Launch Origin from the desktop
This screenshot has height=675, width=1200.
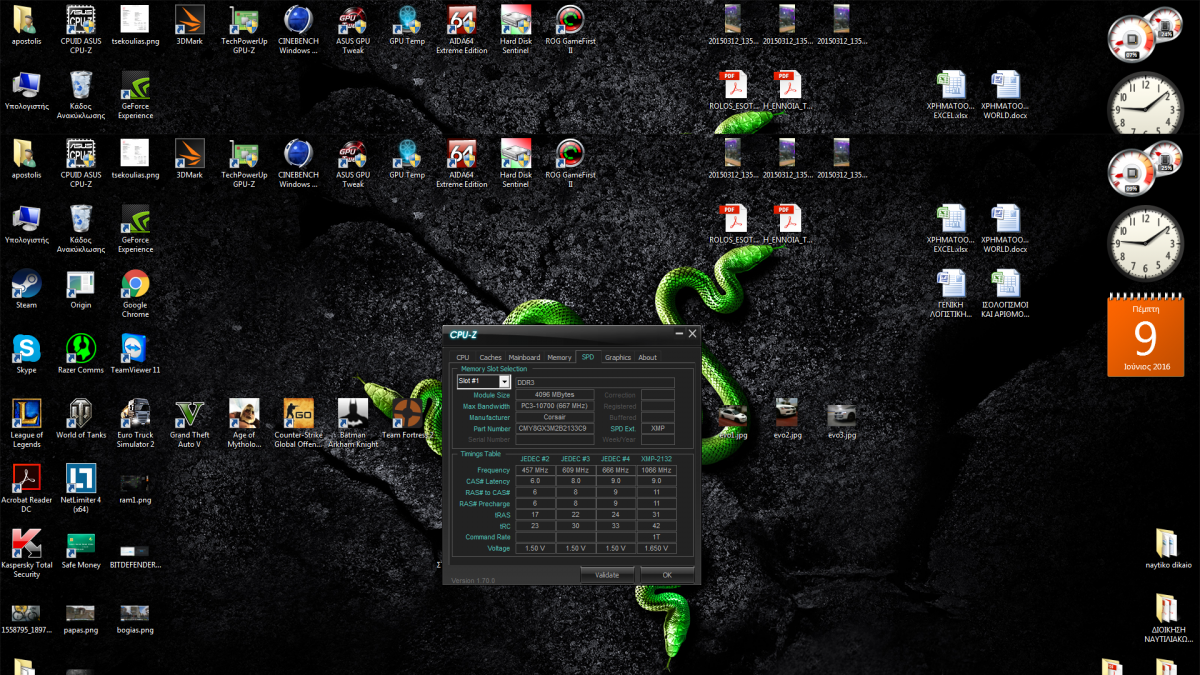pos(81,289)
